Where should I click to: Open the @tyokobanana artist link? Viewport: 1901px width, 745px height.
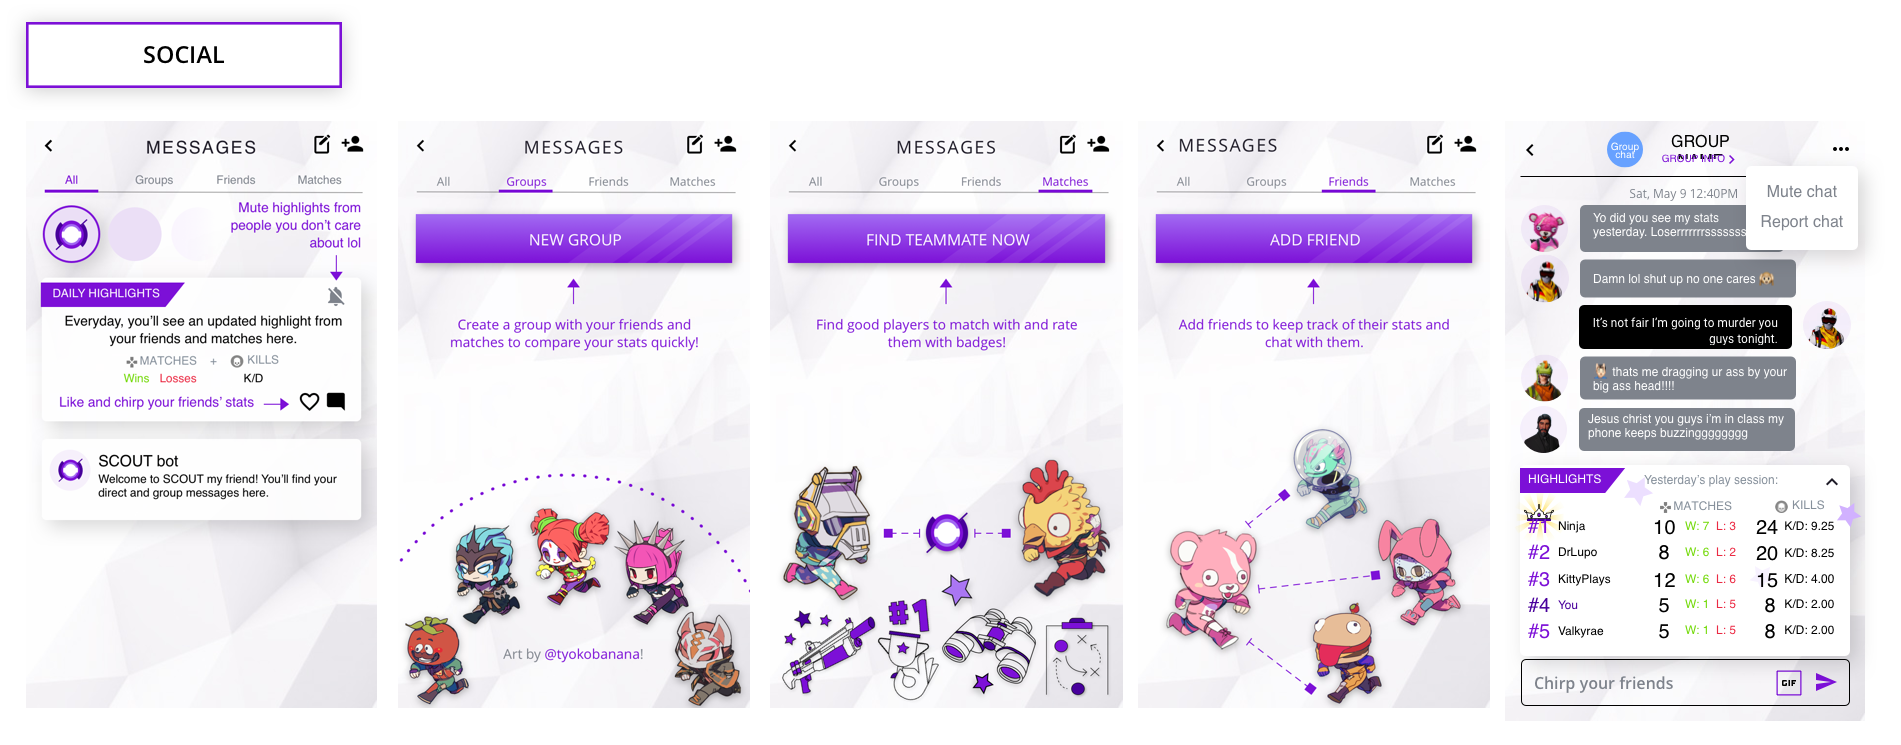tap(591, 654)
